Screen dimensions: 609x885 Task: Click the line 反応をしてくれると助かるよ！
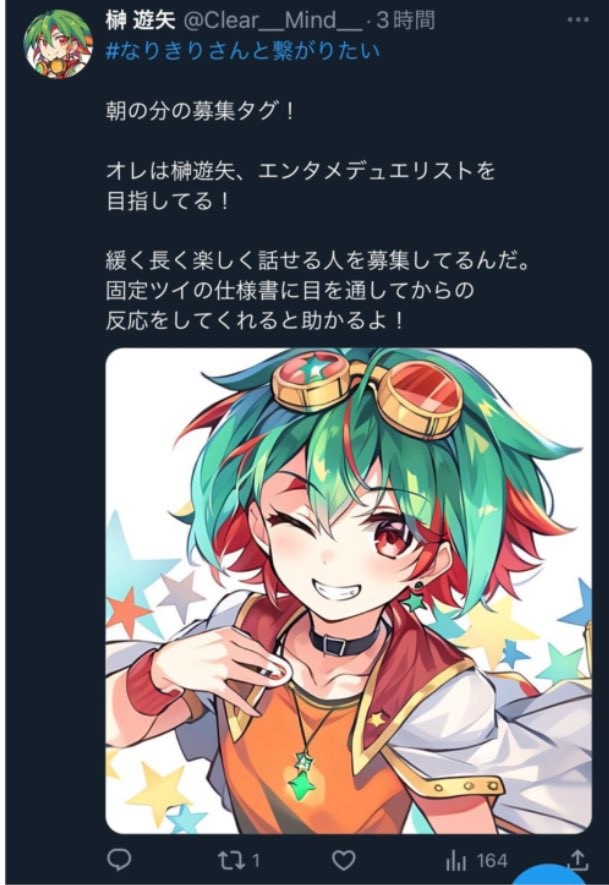255,321
